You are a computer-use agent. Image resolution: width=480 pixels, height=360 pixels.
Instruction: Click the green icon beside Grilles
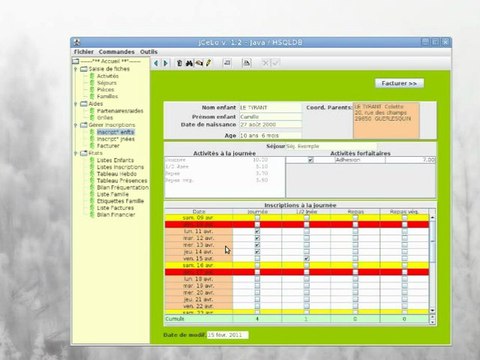pos(92,118)
